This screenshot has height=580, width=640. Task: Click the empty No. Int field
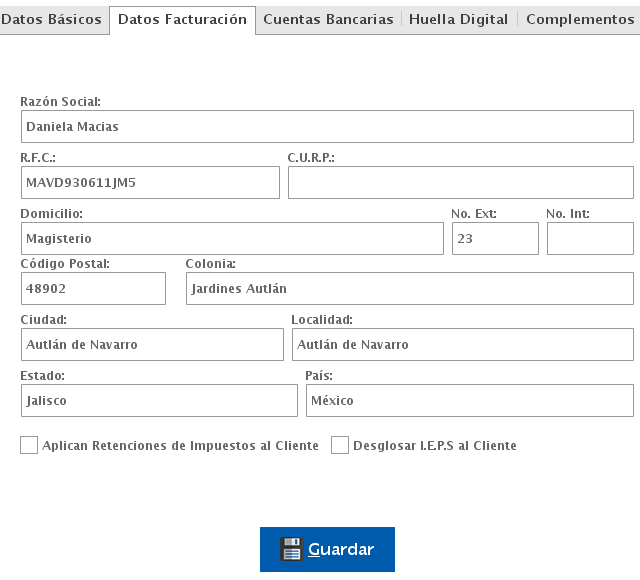point(590,239)
